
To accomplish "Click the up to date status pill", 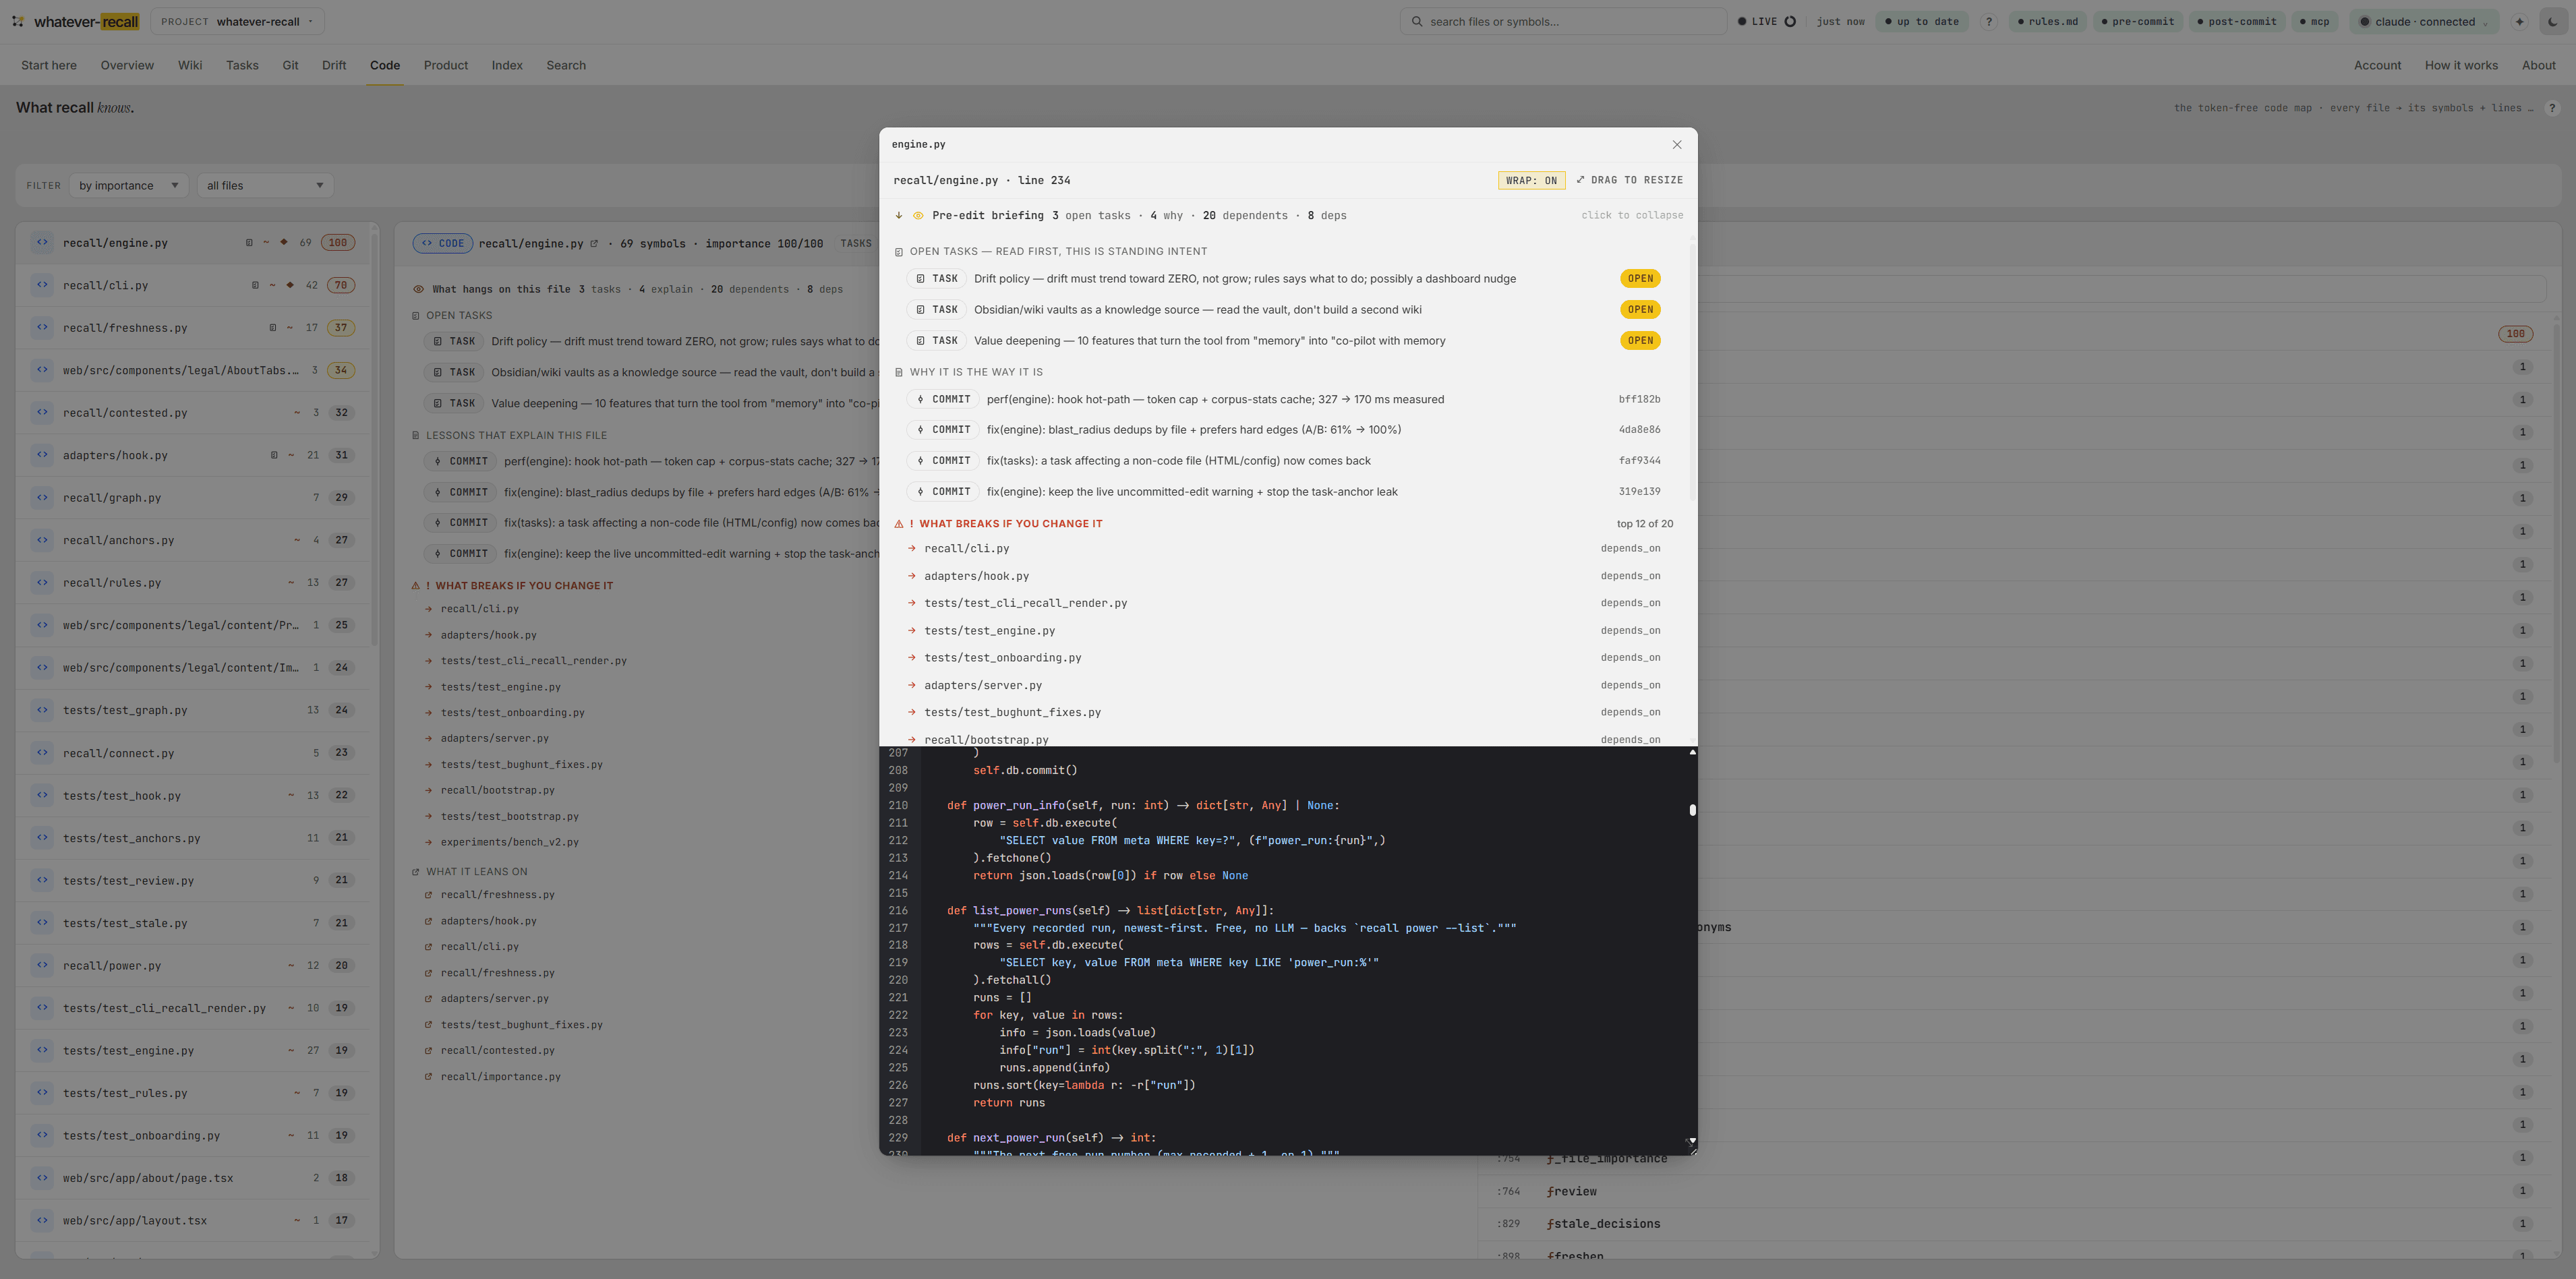I will point(1921,21).
